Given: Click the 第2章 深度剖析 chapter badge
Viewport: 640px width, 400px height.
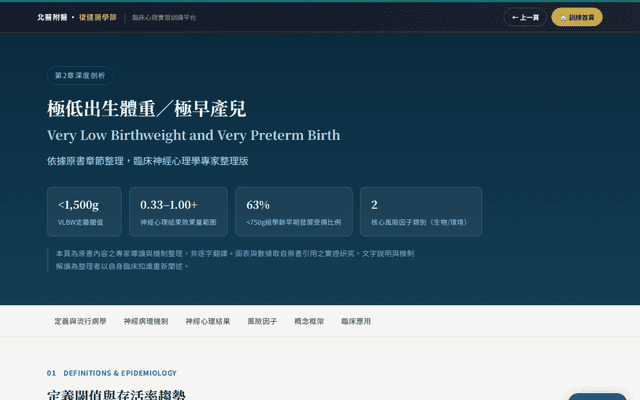Looking at the screenshot, I should tap(80, 76).
